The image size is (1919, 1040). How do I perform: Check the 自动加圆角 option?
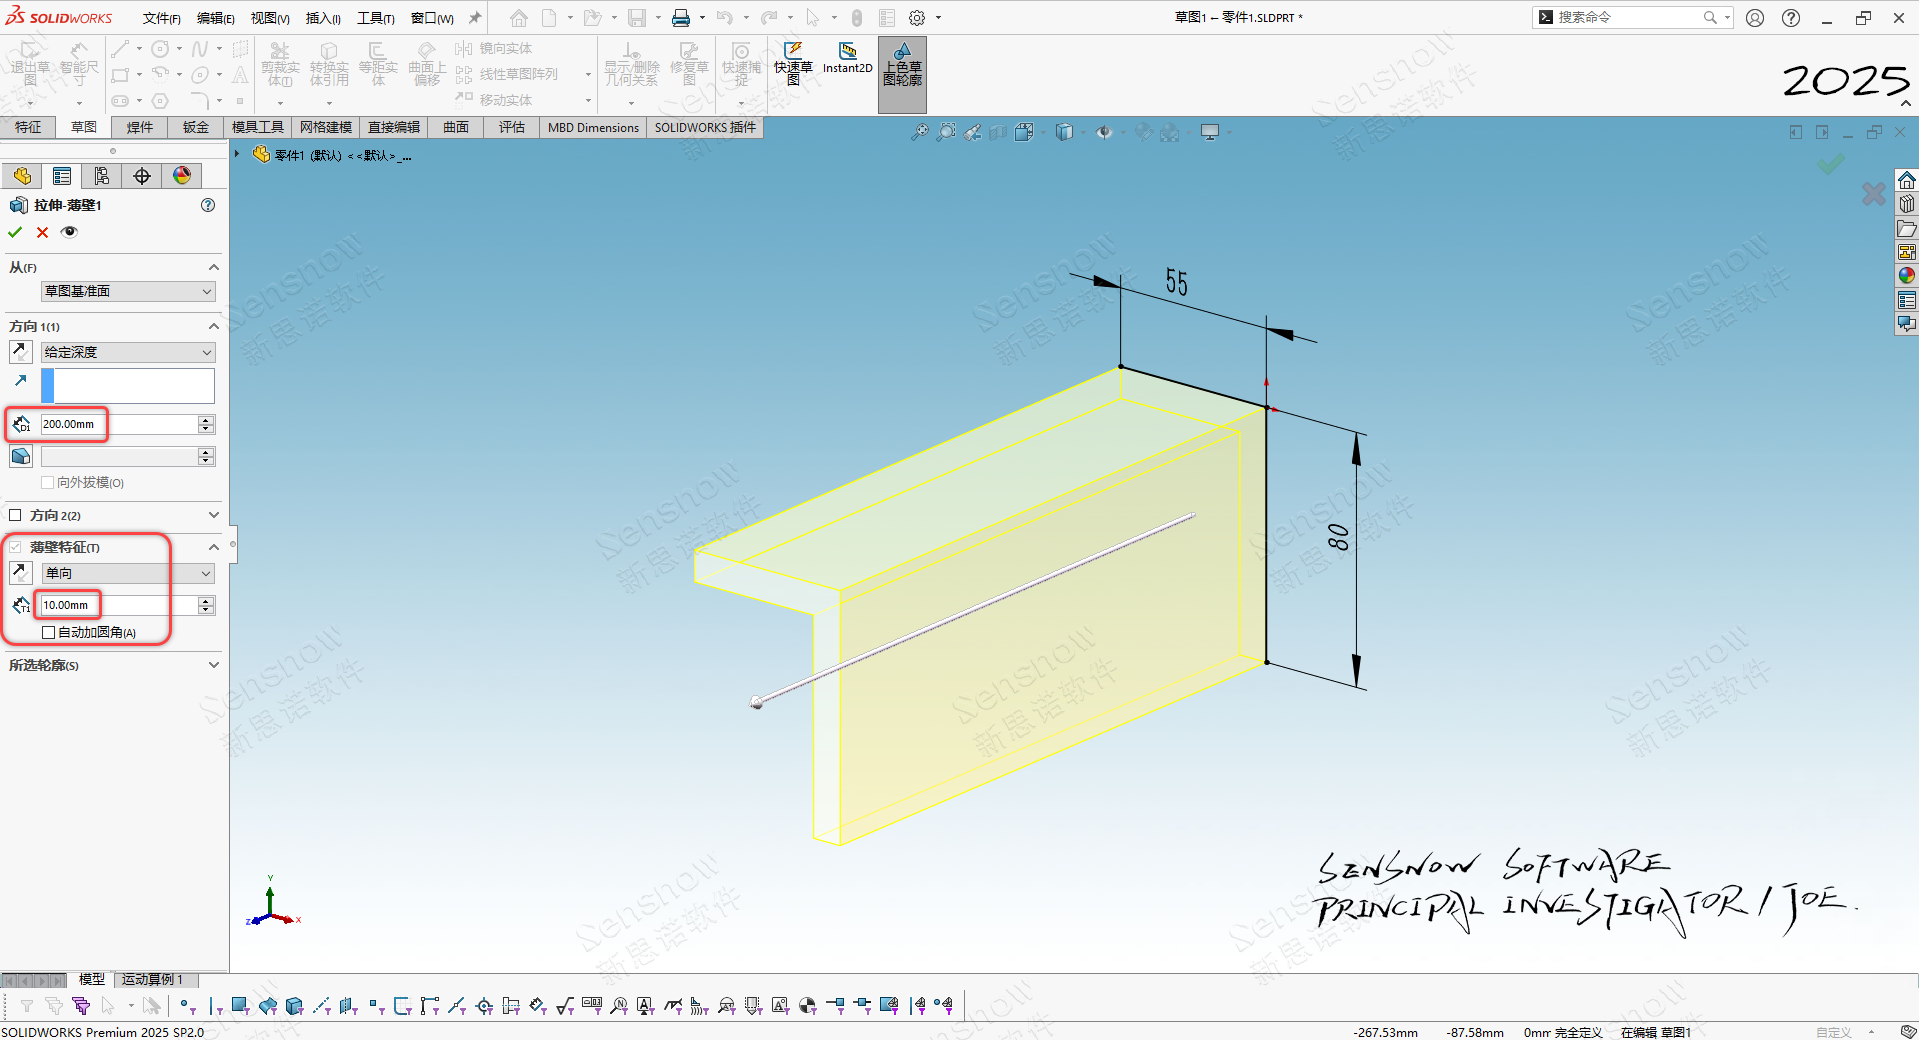[x=48, y=632]
